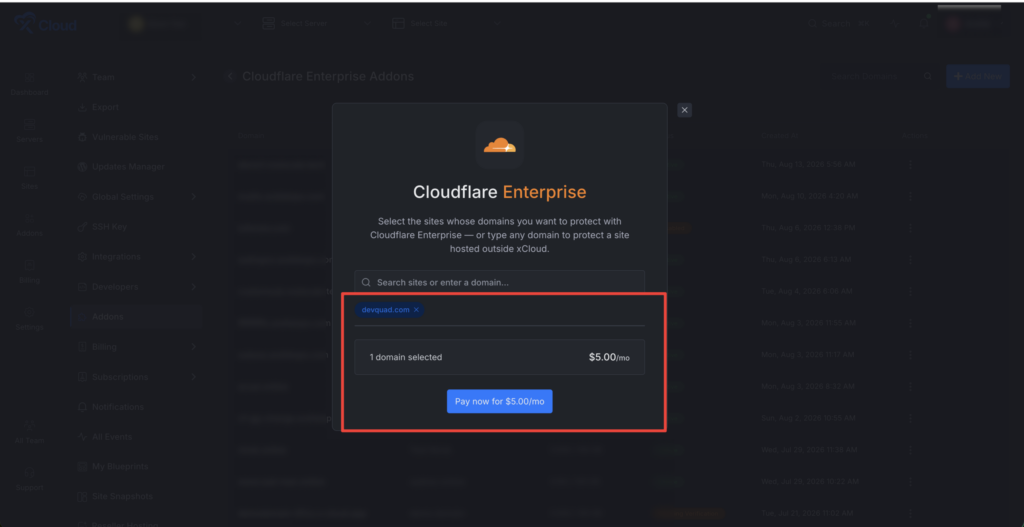This screenshot has height=527, width=1024.
Task: Click 'Mon, Aug 10, 2026 4:20 AM' date cell
Action: point(809,196)
